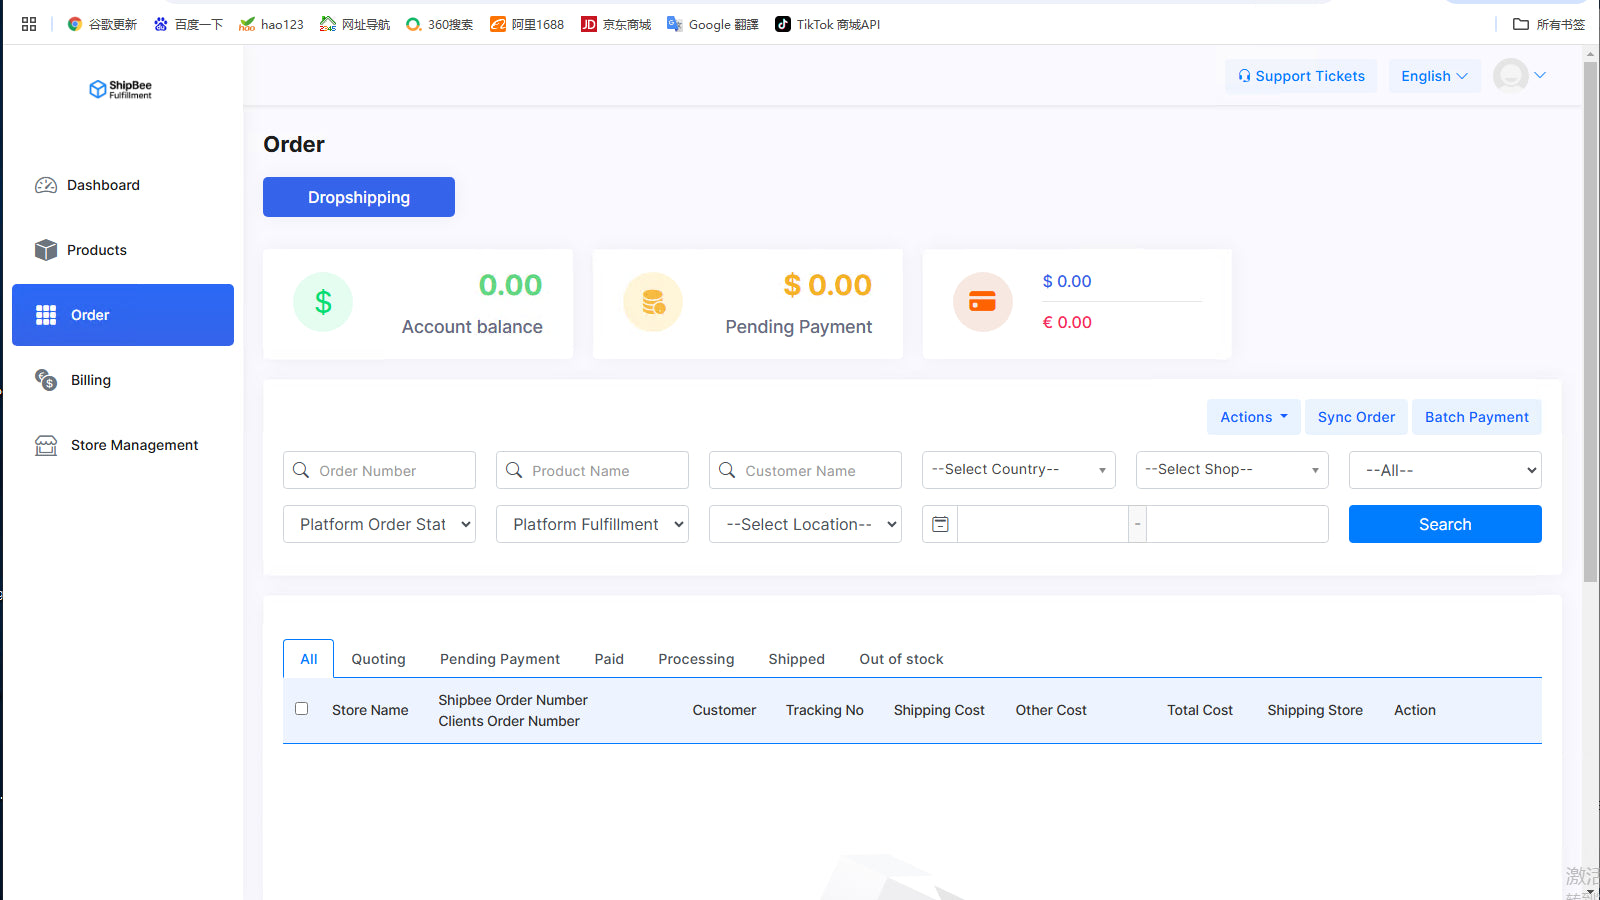Open the browser apps grid icon
This screenshot has width=1600, height=900.
click(29, 24)
